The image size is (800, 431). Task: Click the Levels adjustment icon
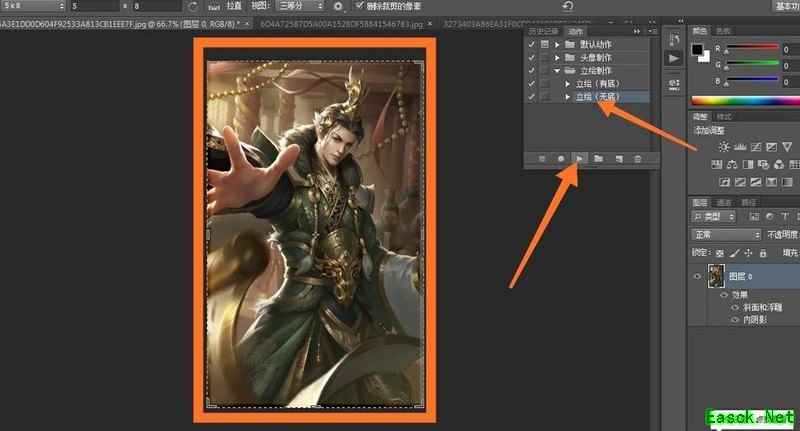[741, 147]
